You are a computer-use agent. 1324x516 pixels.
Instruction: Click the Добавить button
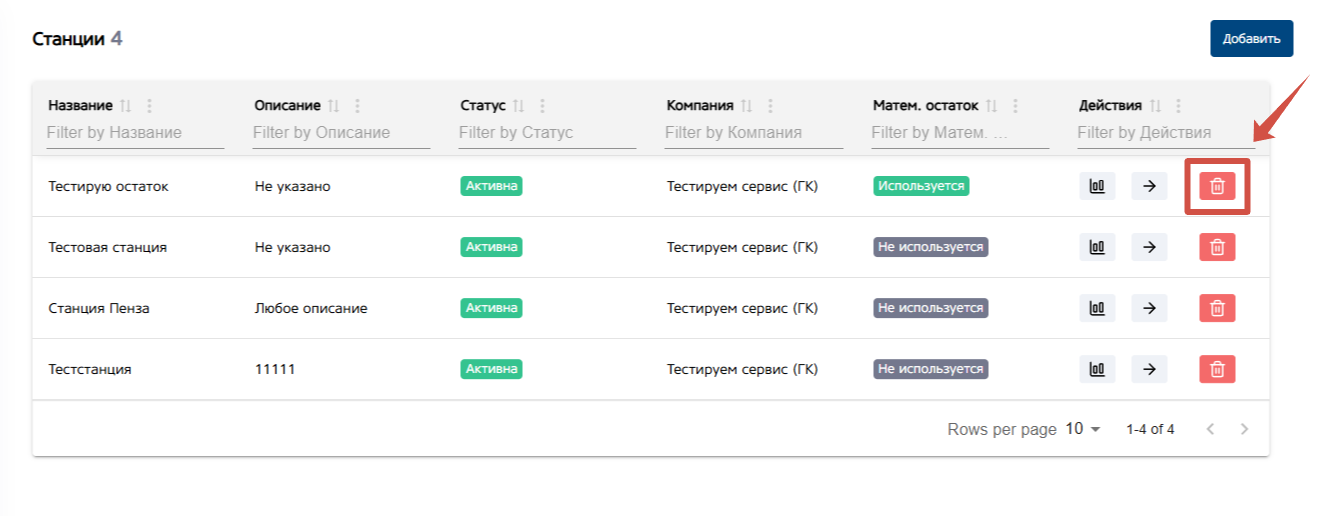click(x=1251, y=39)
